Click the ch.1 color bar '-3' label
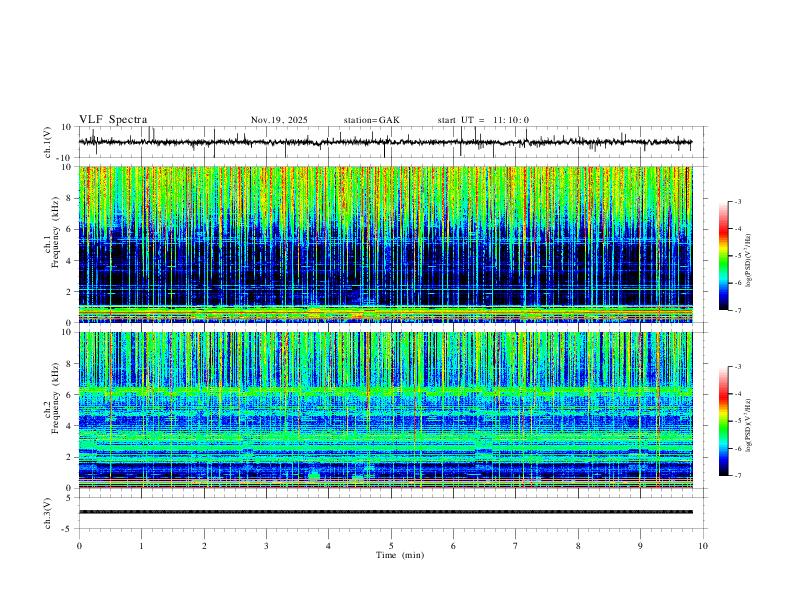The width and height of the screenshot is (792, 612). [x=737, y=202]
